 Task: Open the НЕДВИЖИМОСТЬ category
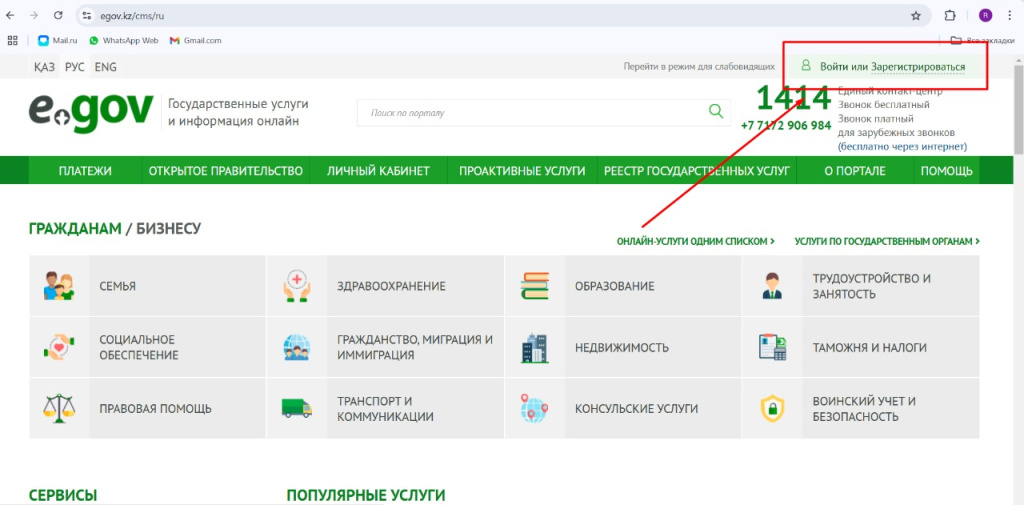pos(623,348)
